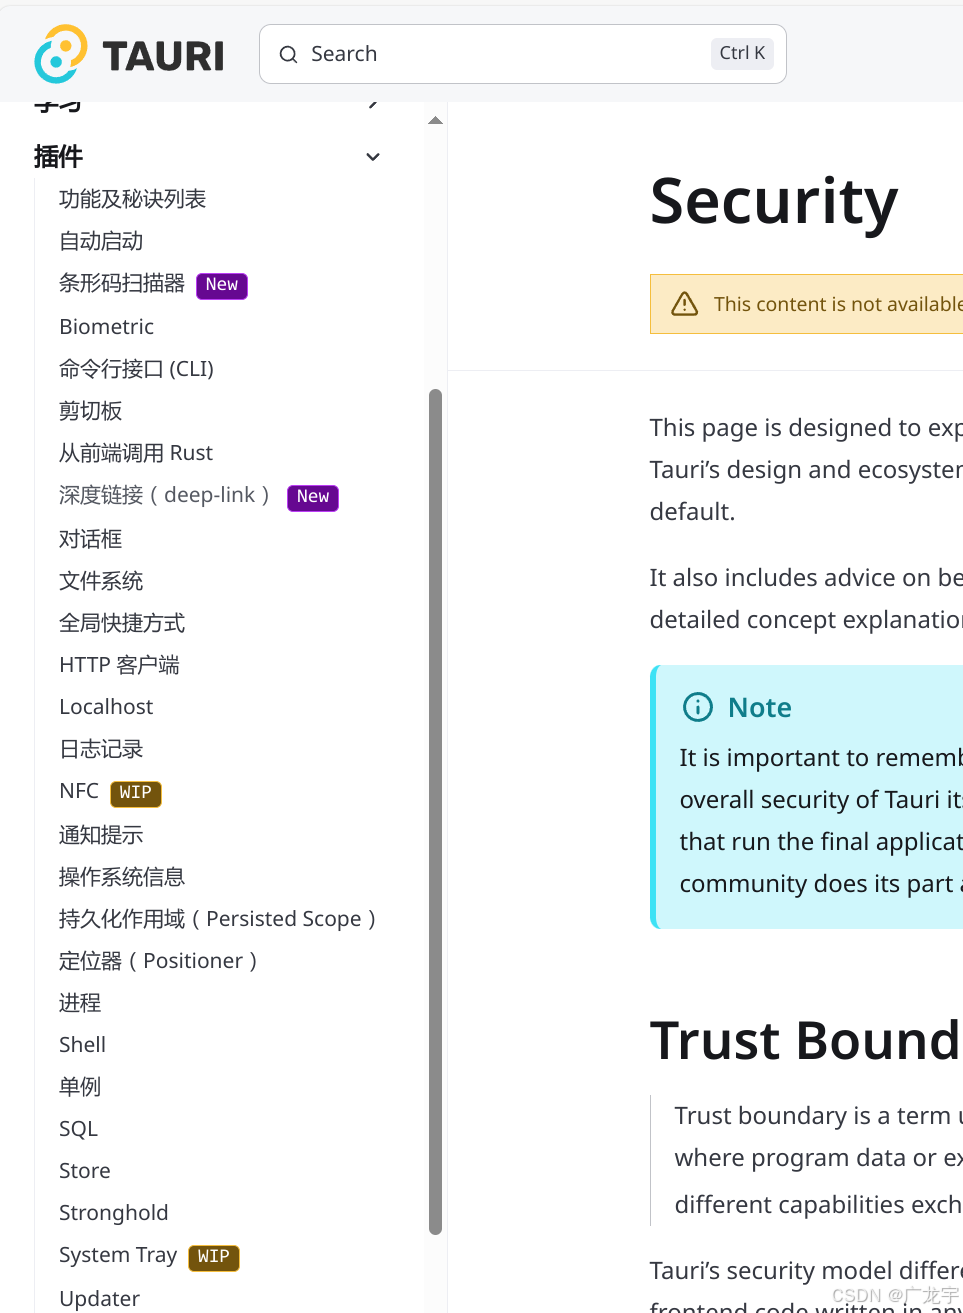Screen dimensions: 963x1313
Task: Open the Biometric plugin page
Action: (x=107, y=327)
